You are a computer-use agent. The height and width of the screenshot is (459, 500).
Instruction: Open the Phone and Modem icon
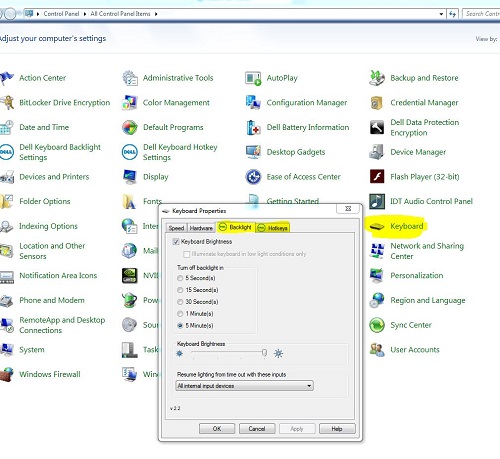(7, 300)
